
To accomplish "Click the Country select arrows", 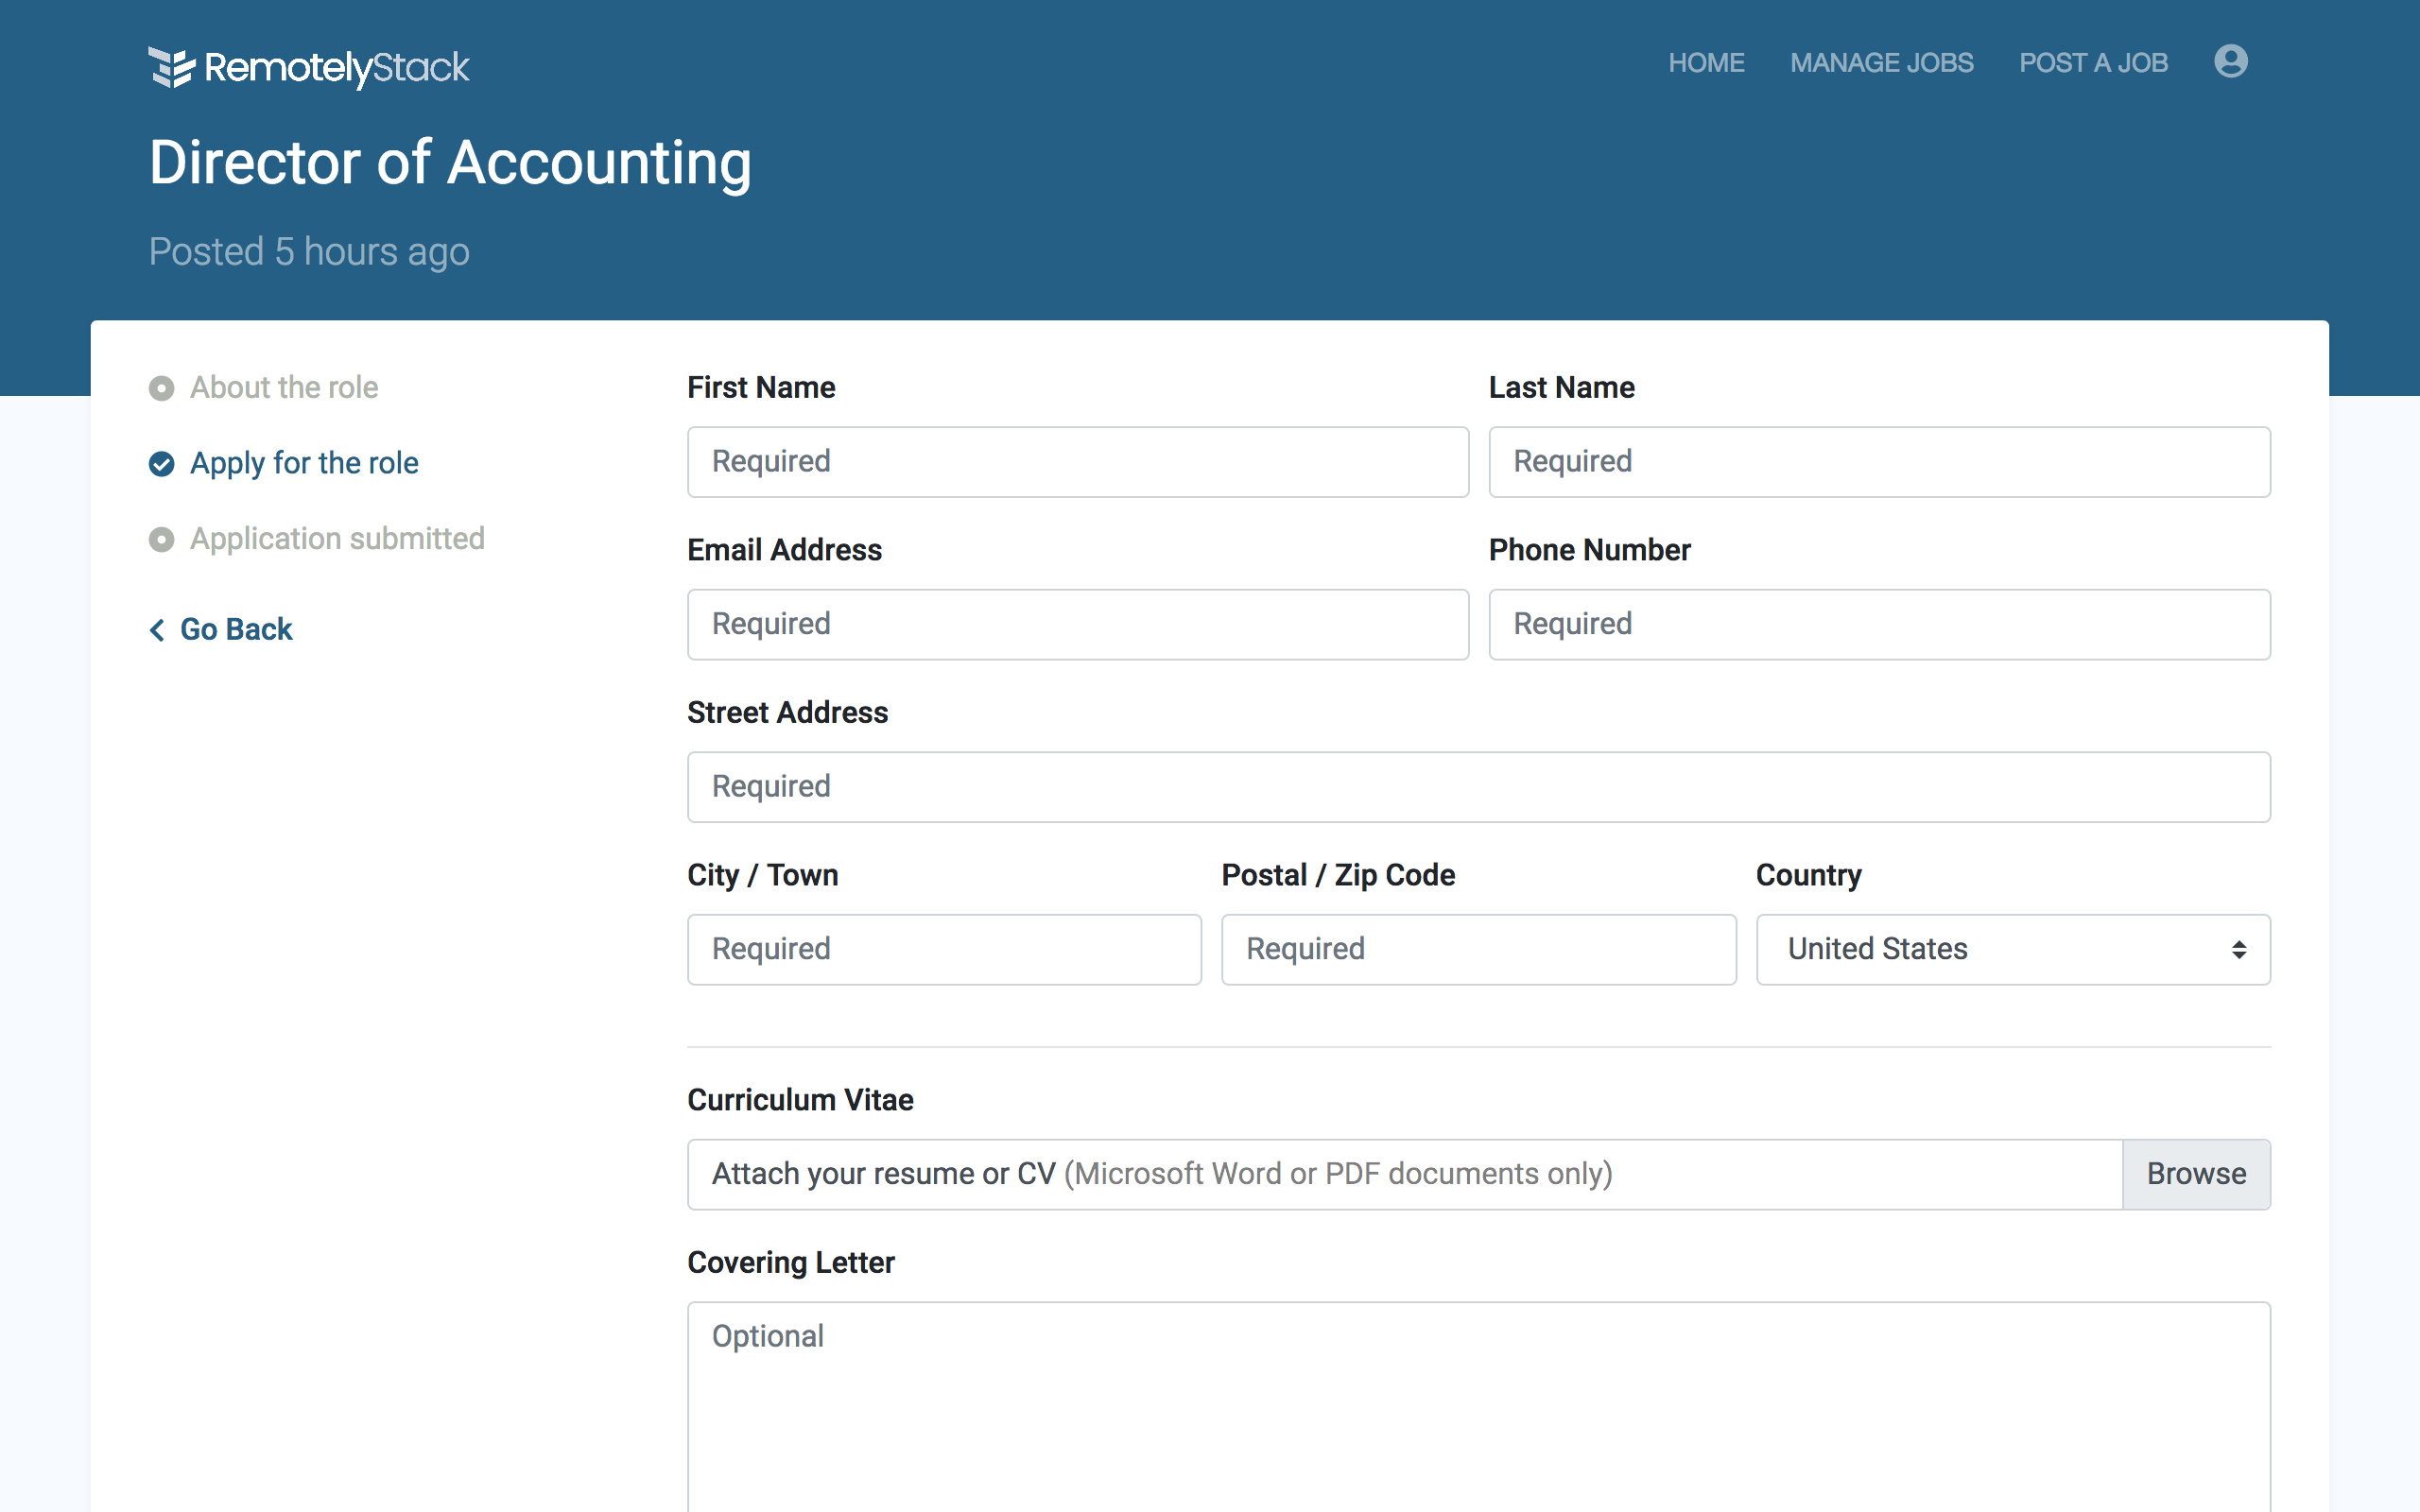I will 2238,949.
